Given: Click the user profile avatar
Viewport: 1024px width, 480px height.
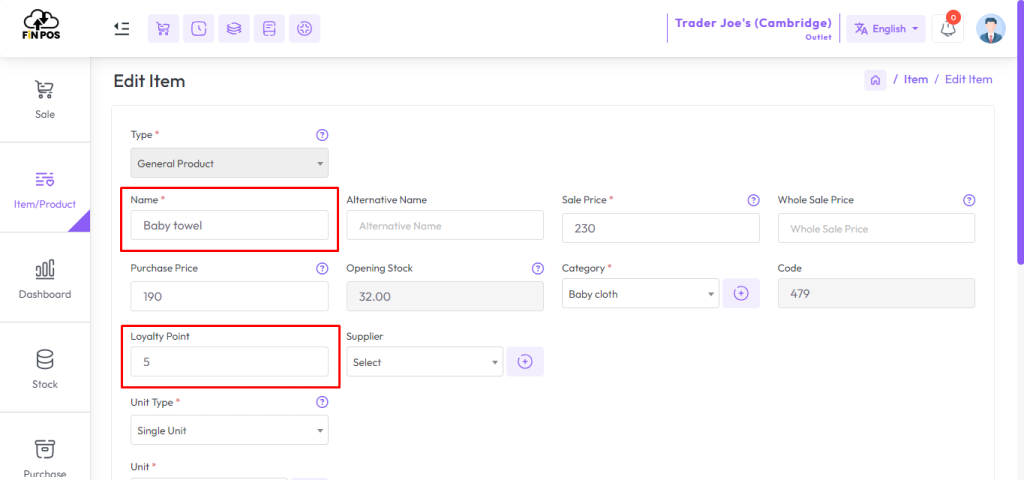Looking at the screenshot, I should coord(990,29).
